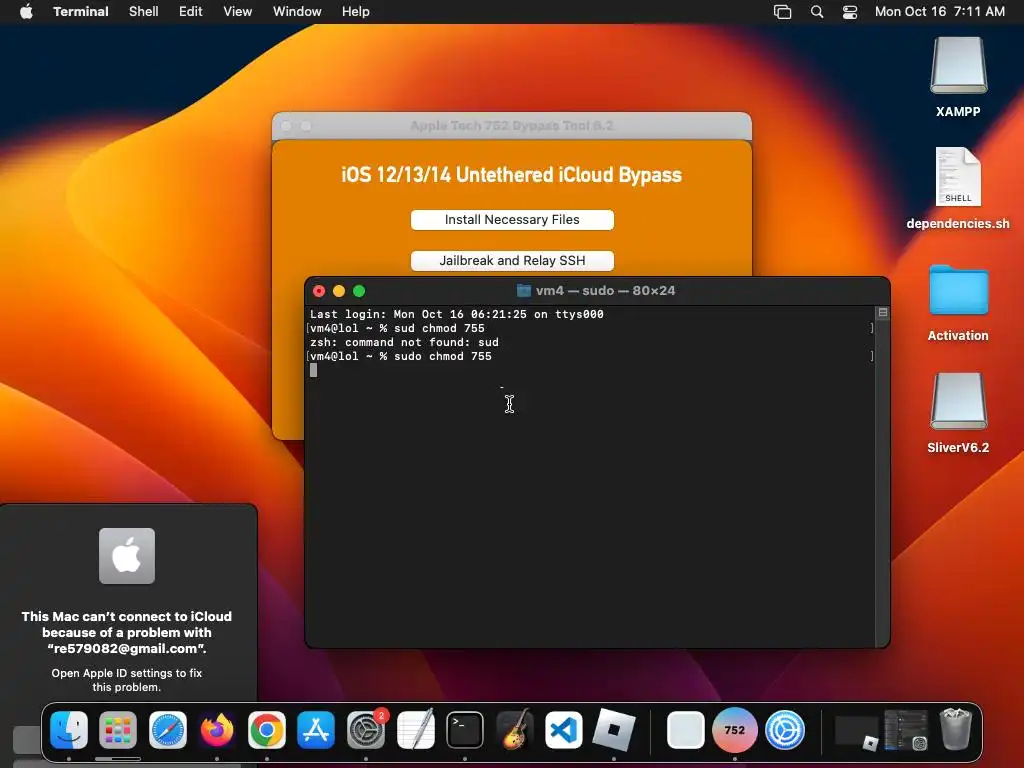Open Finder from the dock
This screenshot has width=1024, height=768.
pyautogui.click(x=69, y=730)
